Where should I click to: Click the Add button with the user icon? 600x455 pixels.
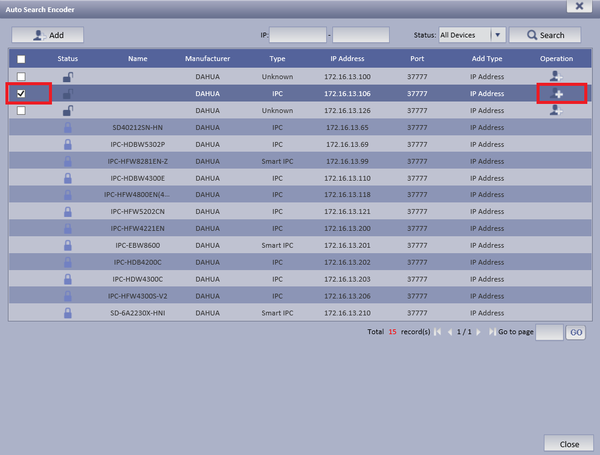click(x=47, y=35)
